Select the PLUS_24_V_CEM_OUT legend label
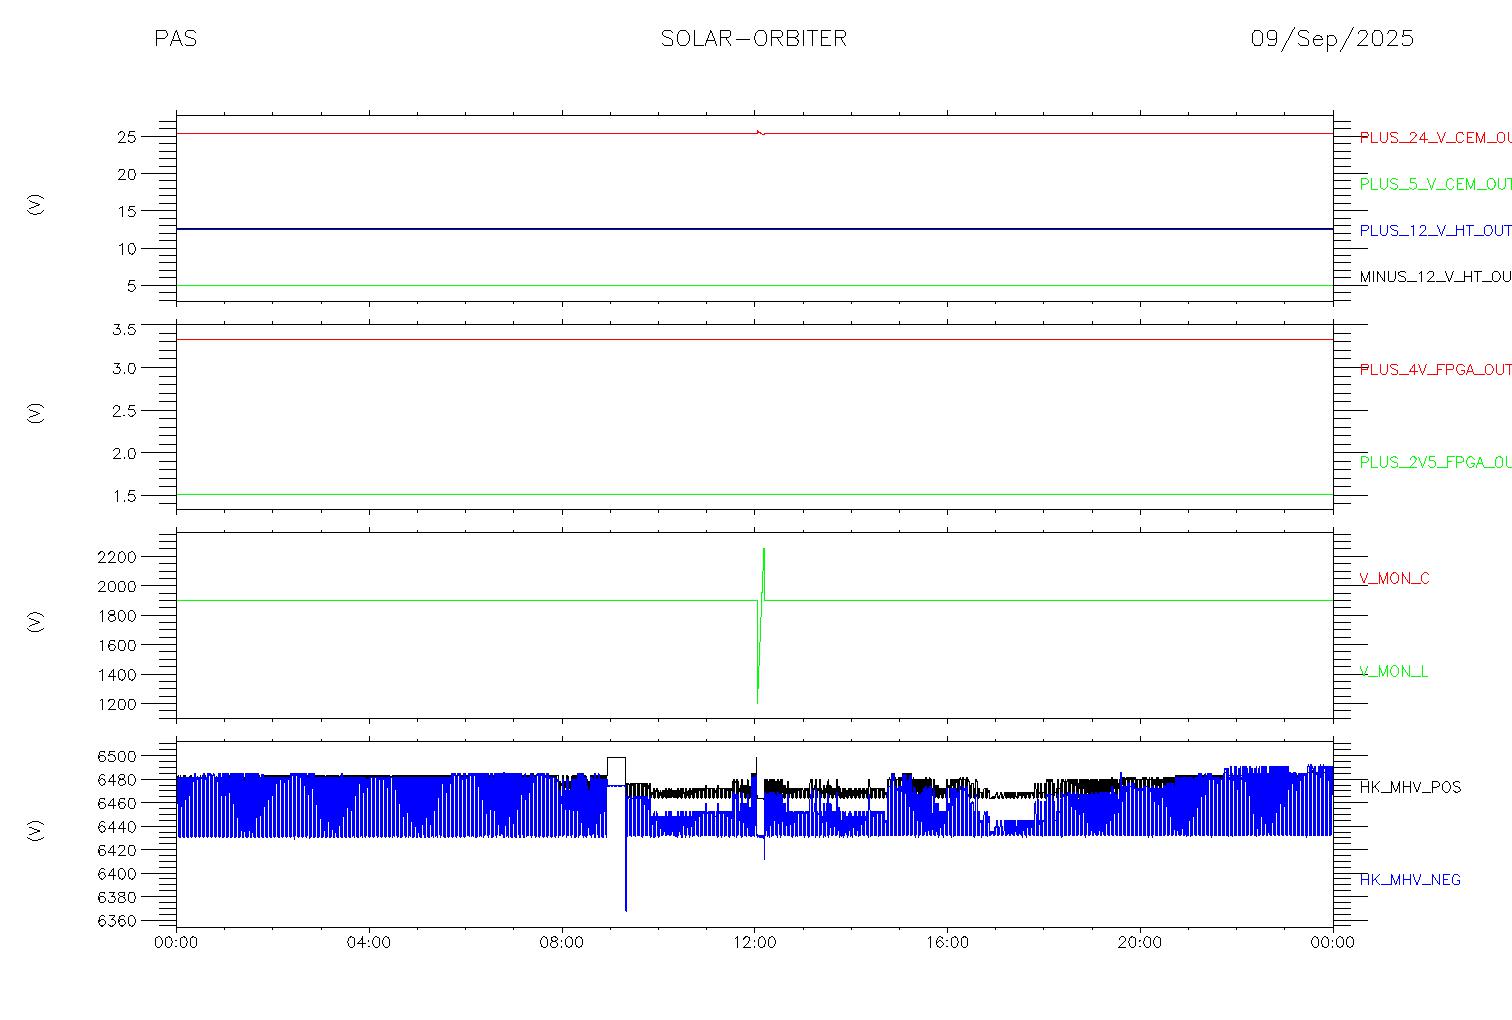 [x=1435, y=138]
